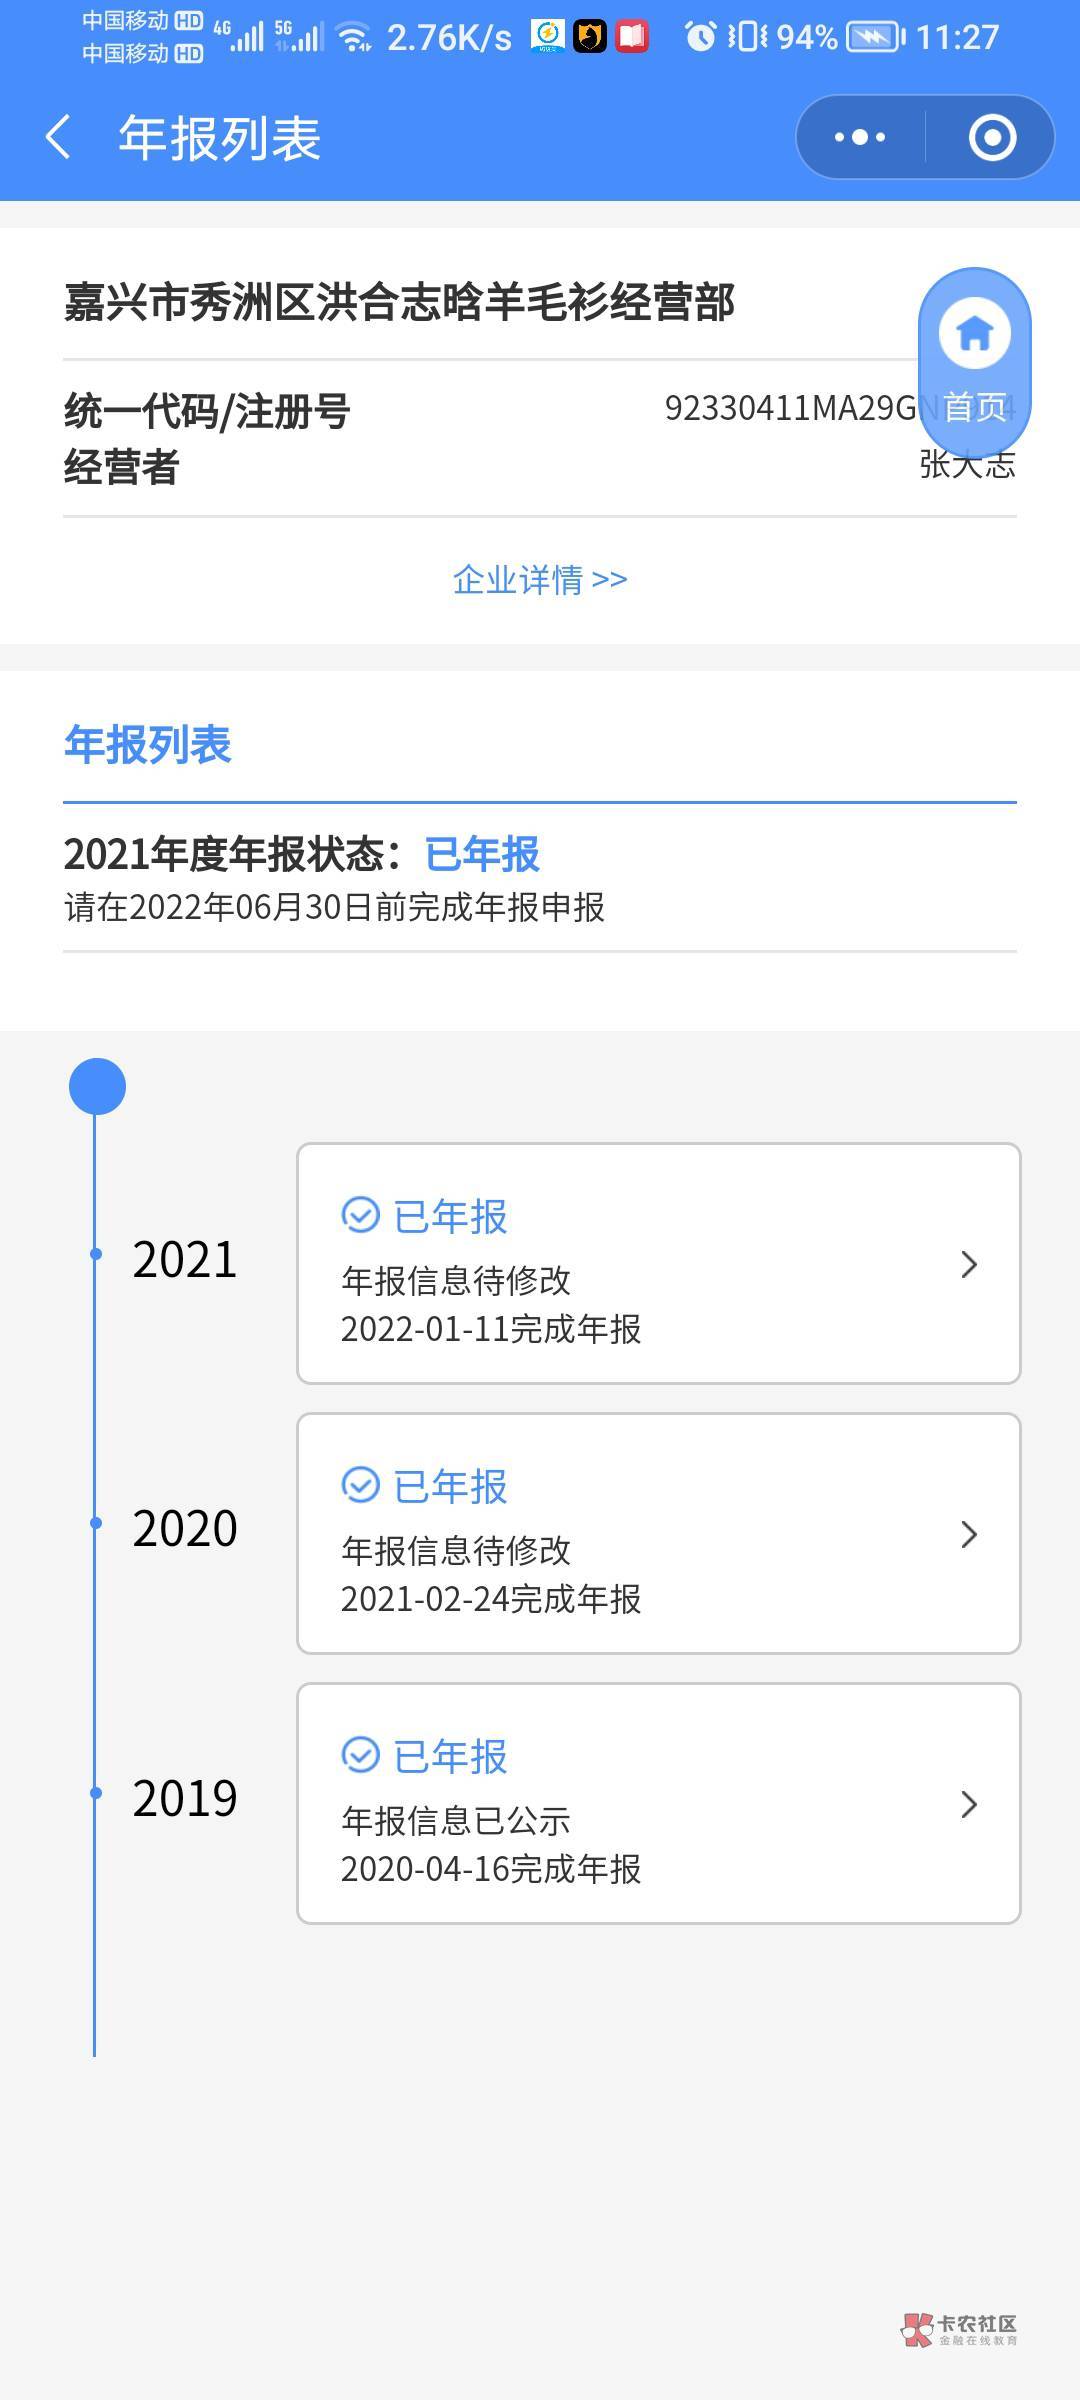Viewport: 1080px width, 2400px height.
Task: Expand the 2020 annual report chevron
Action: (x=968, y=1534)
